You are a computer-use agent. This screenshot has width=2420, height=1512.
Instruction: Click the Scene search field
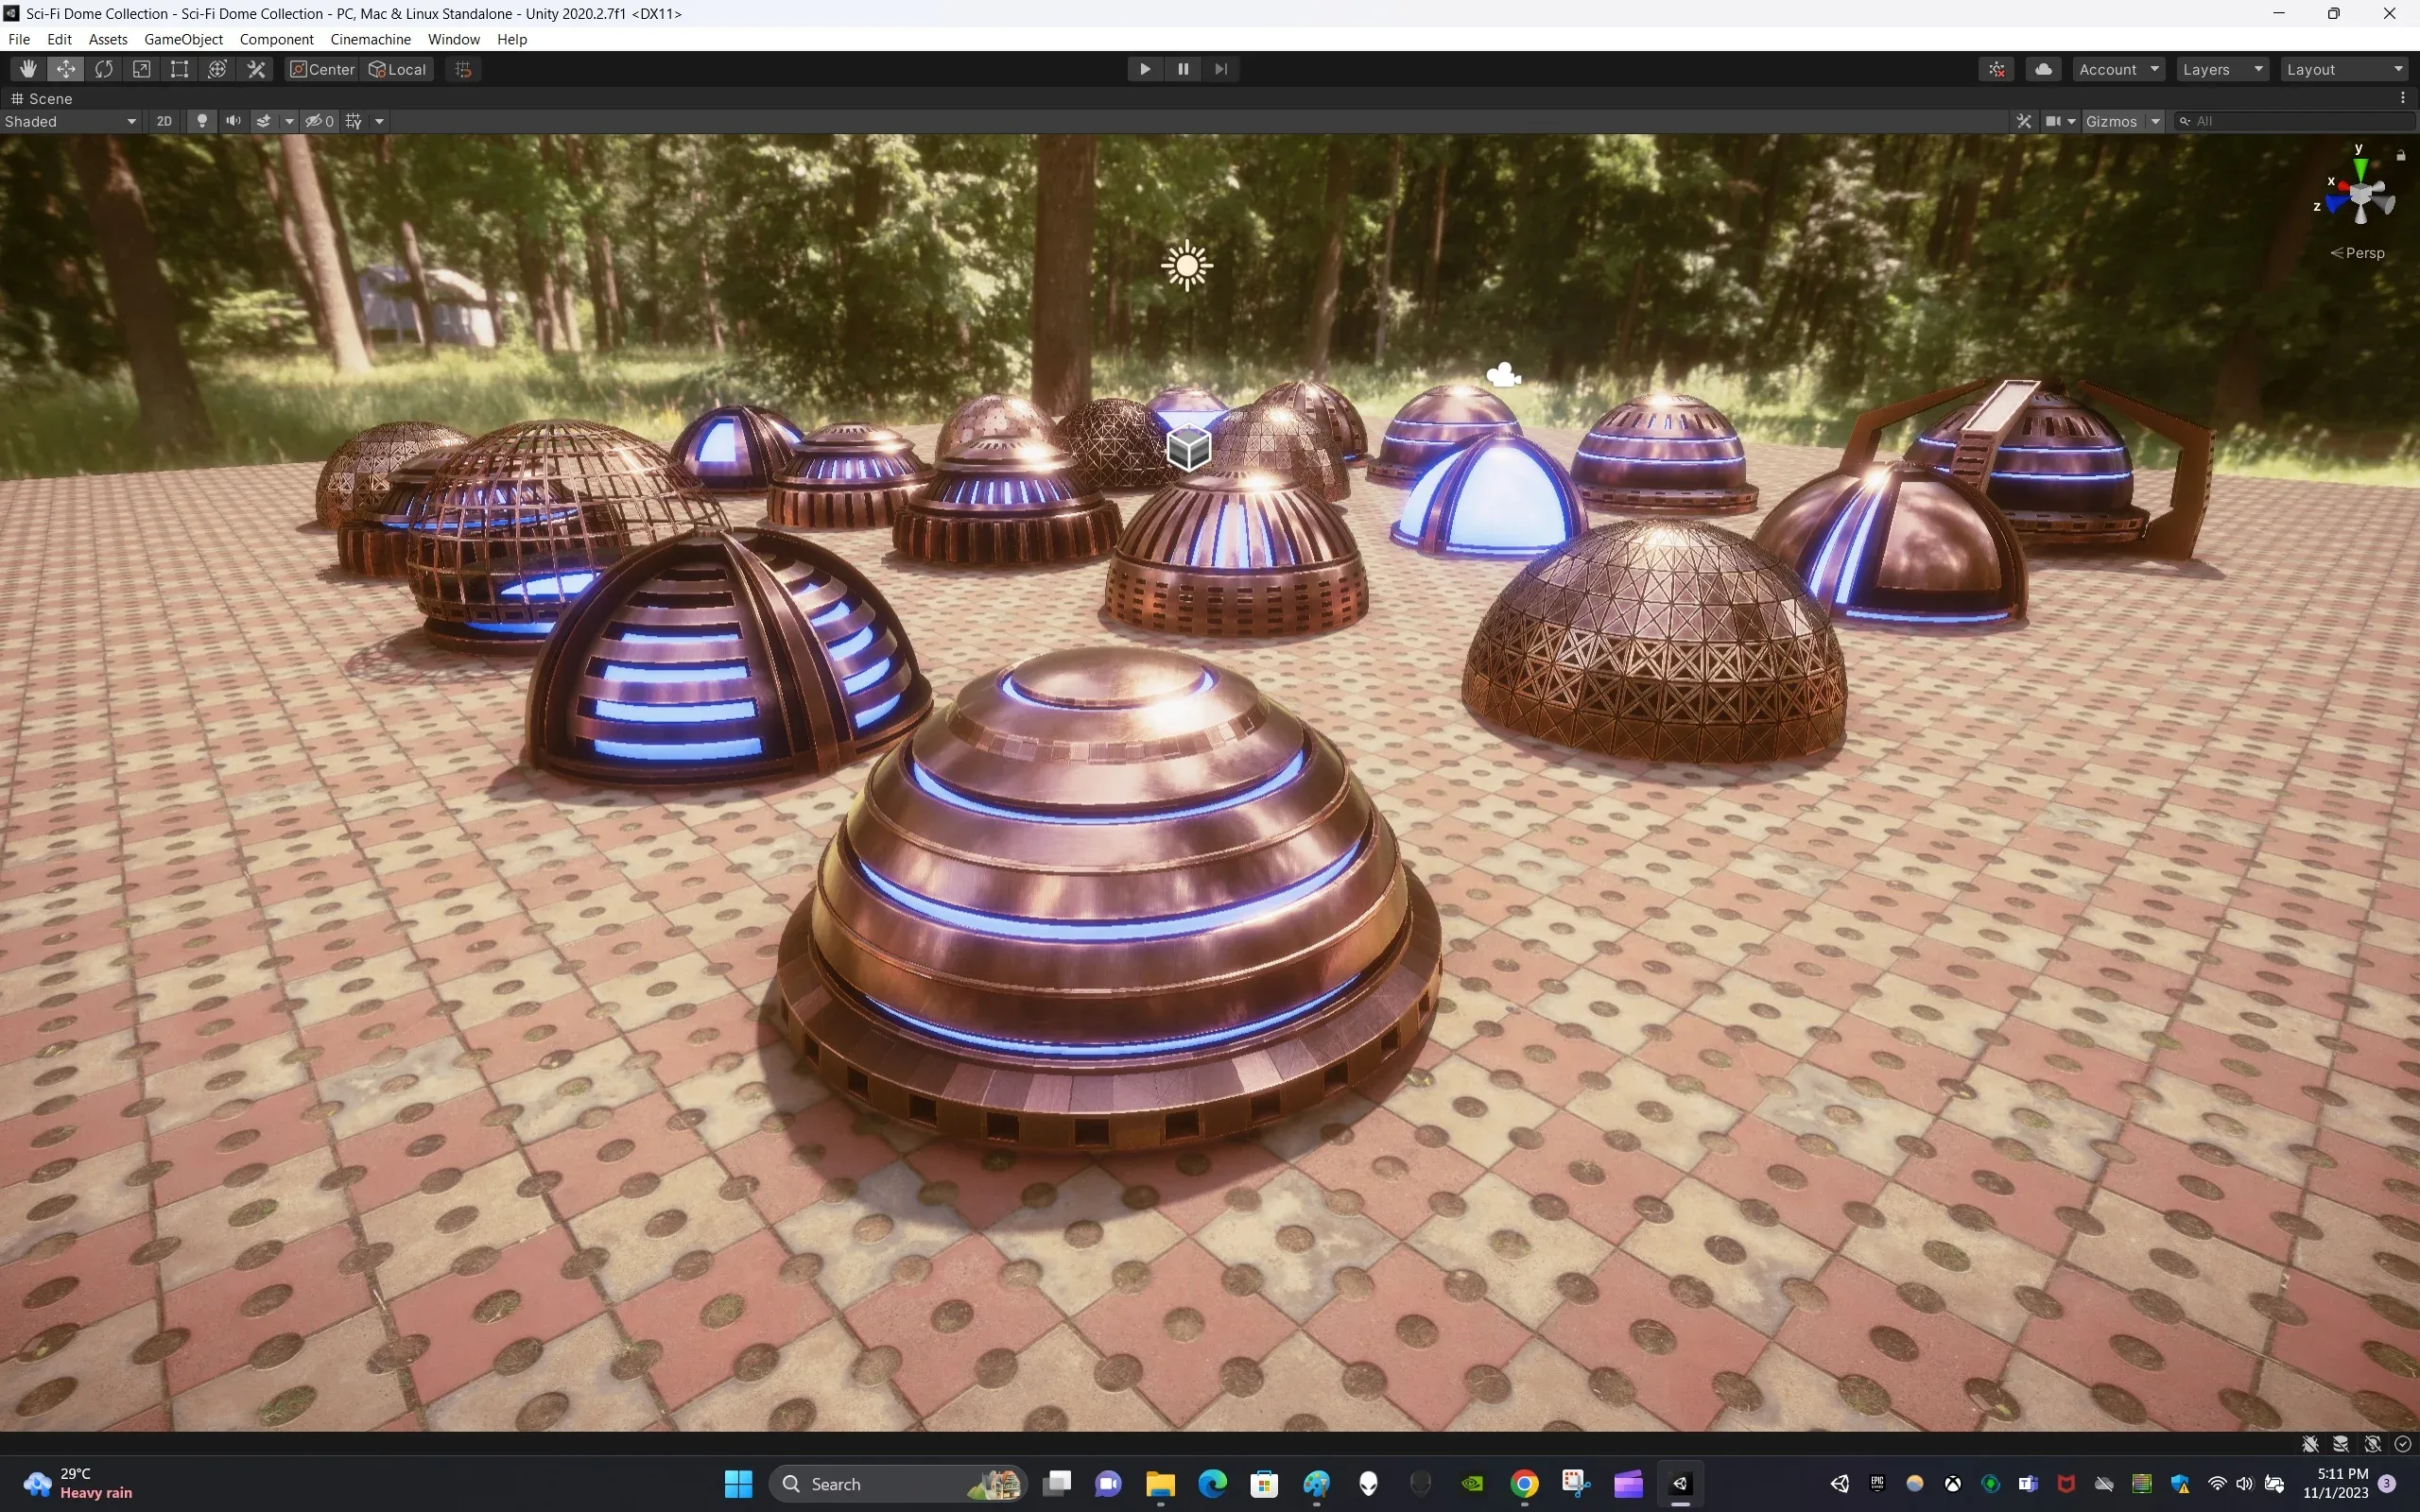pyautogui.click(x=2296, y=121)
